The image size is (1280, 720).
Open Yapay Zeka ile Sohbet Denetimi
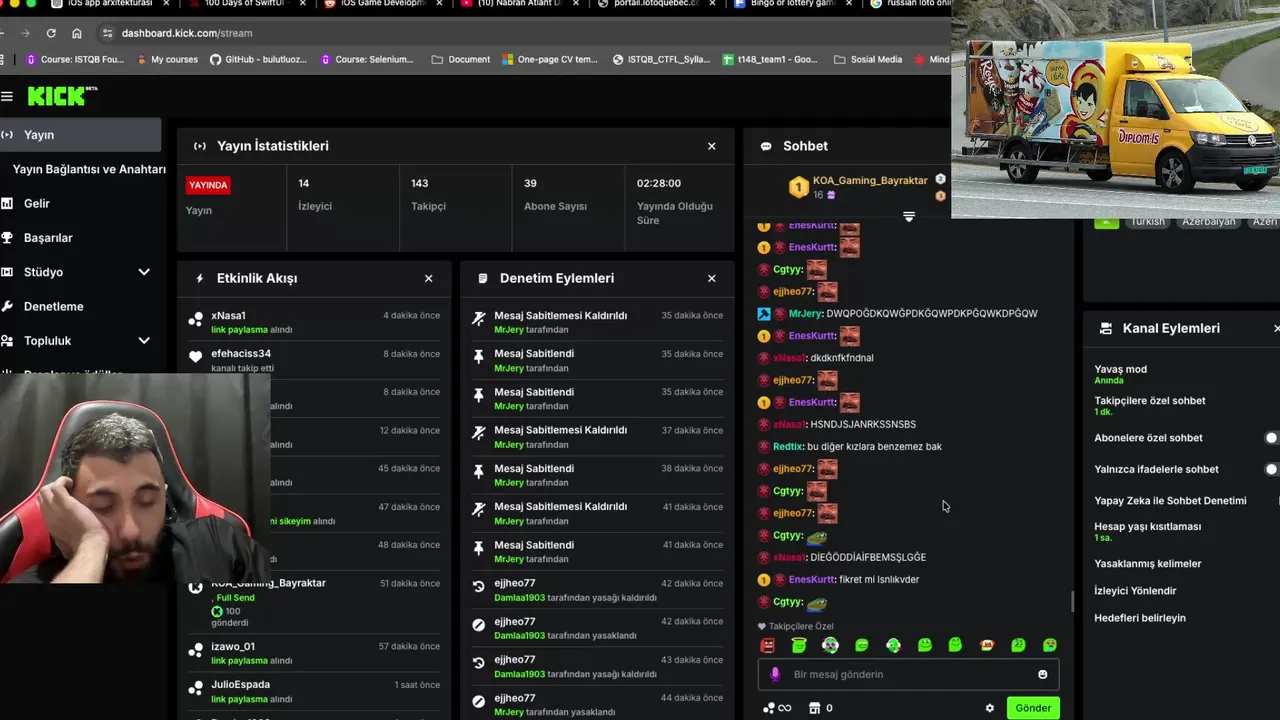click(1170, 500)
